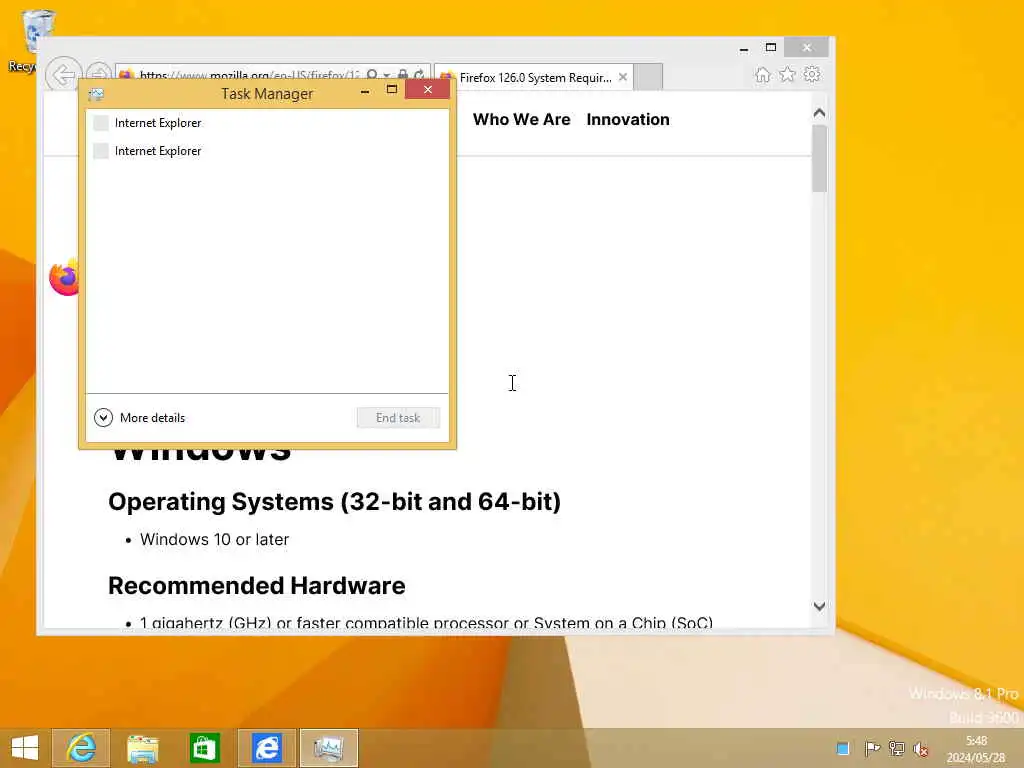Expand More details in Task Manager
Screen dimensions: 1024x768
pos(140,417)
